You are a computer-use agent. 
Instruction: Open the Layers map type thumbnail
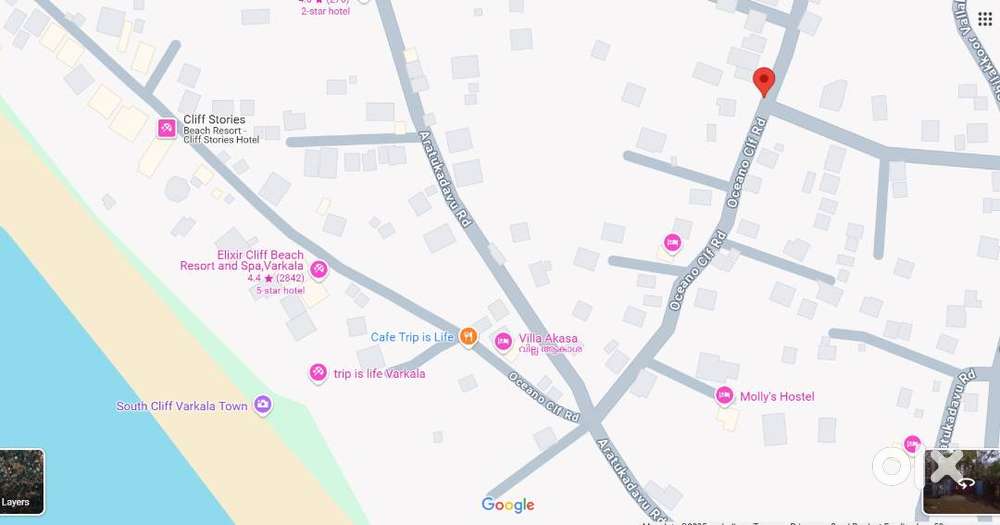(22, 482)
